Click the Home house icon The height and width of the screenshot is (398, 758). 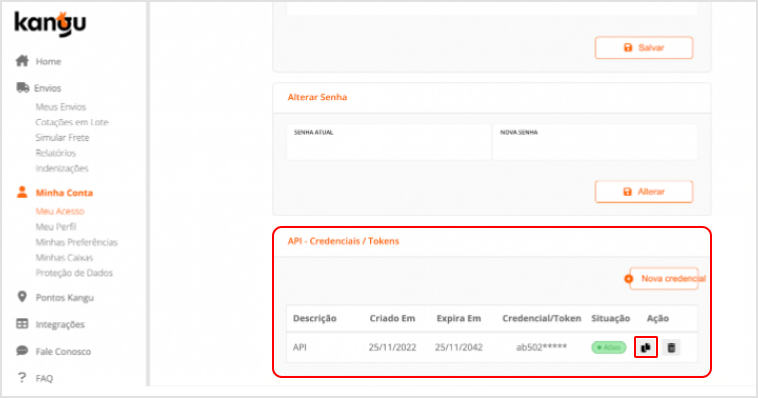22,61
